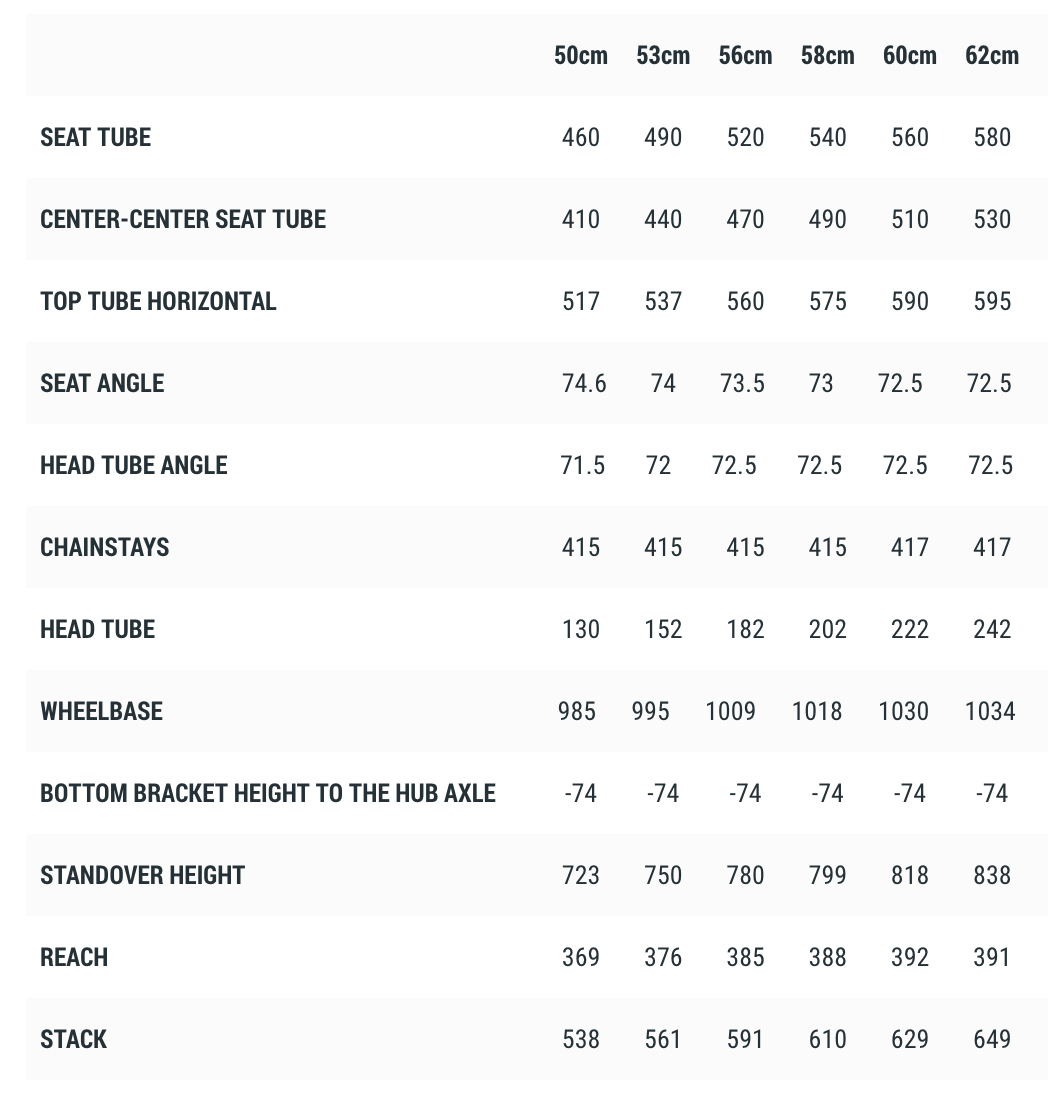Select the STANDOVER HEIGHT row label

[142, 875]
